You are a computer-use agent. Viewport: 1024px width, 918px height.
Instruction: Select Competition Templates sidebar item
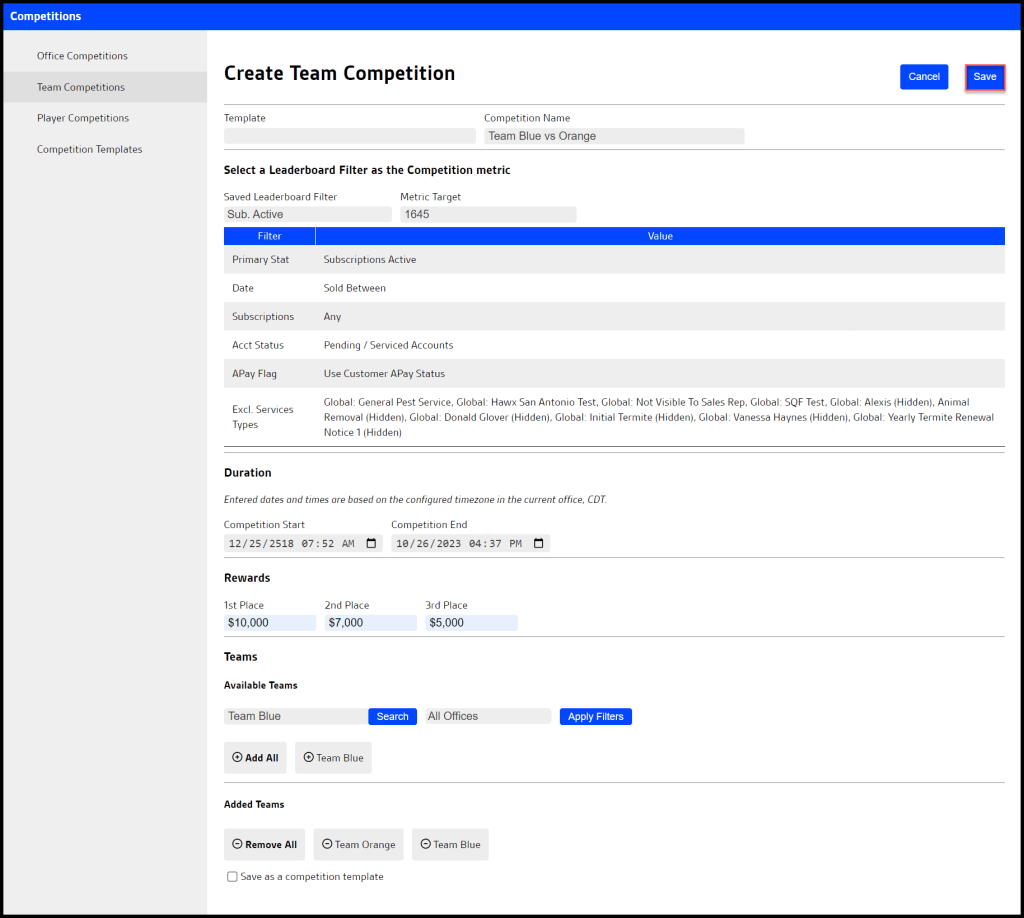click(89, 149)
